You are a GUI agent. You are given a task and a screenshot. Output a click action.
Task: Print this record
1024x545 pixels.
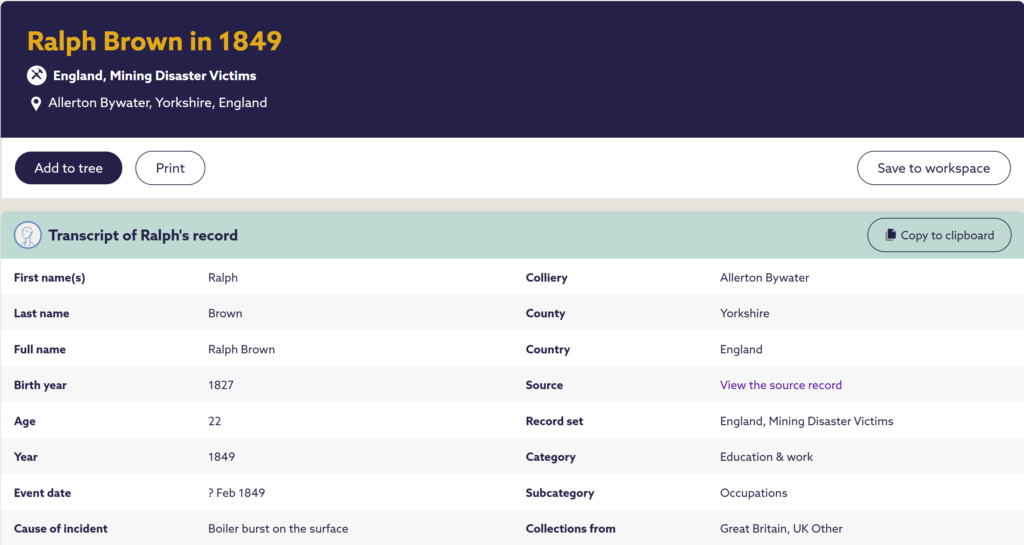170,168
